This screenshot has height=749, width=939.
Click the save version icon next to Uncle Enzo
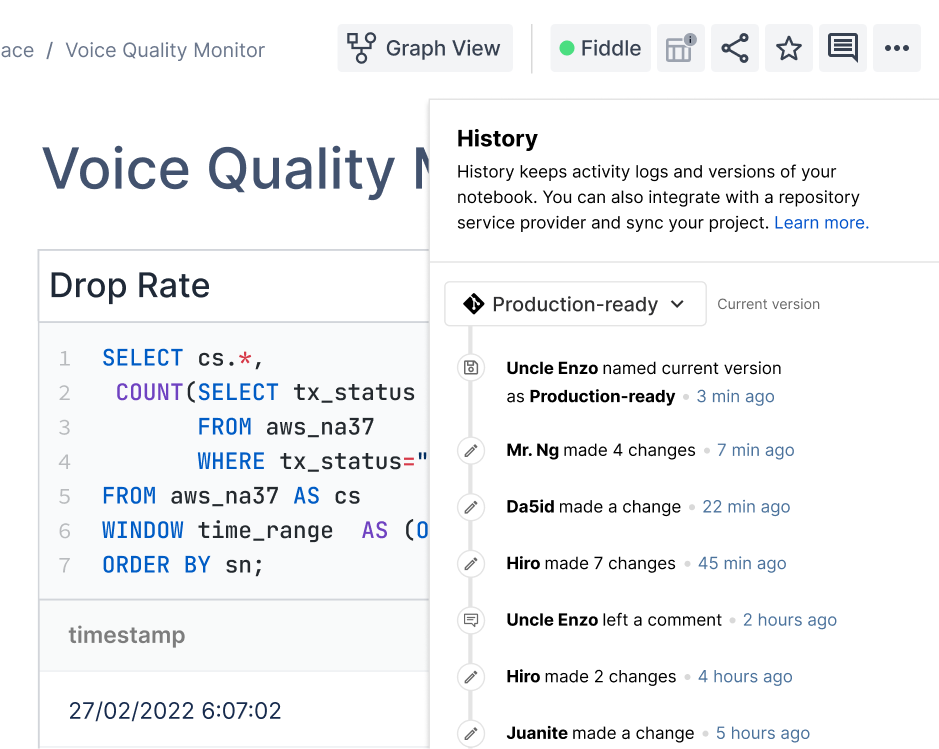click(x=471, y=368)
